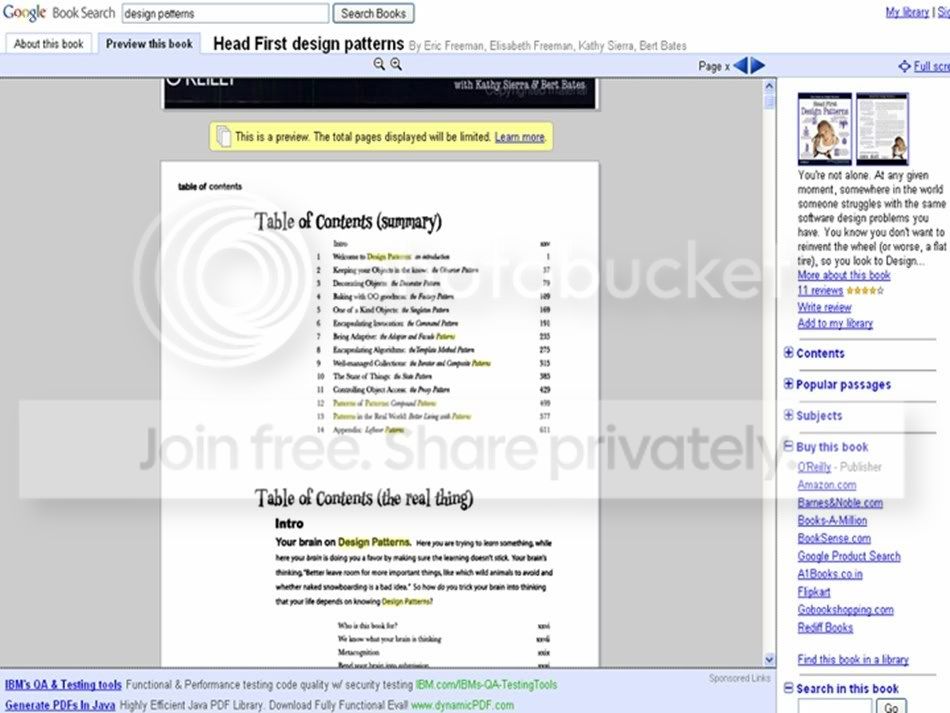Open the Amazon.com buy link
Image resolution: width=950 pixels, height=713 pixels.
(827, 485)
